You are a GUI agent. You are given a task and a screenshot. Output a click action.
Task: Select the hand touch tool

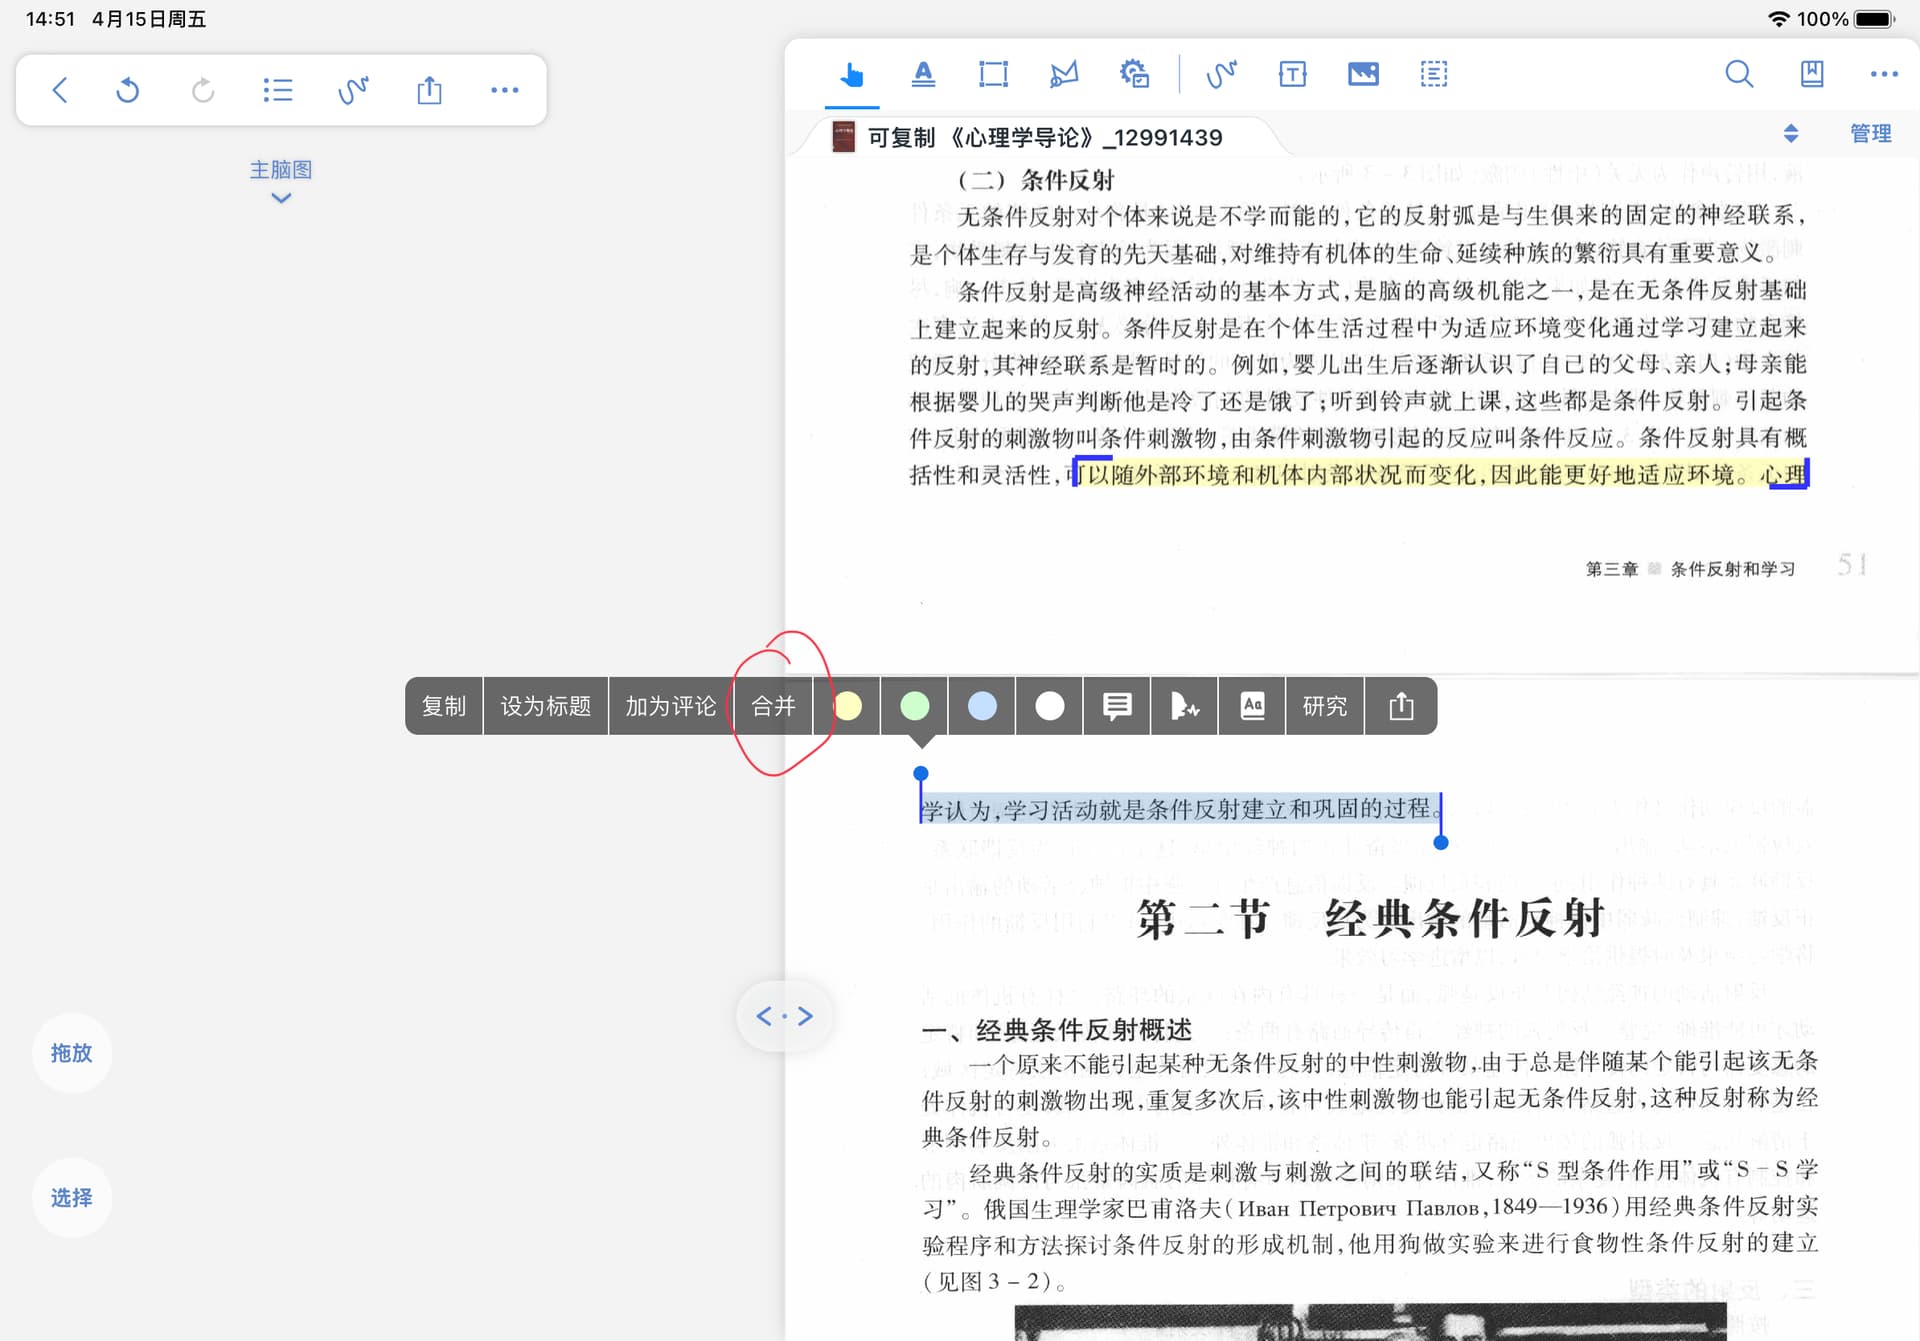[852, 75]
